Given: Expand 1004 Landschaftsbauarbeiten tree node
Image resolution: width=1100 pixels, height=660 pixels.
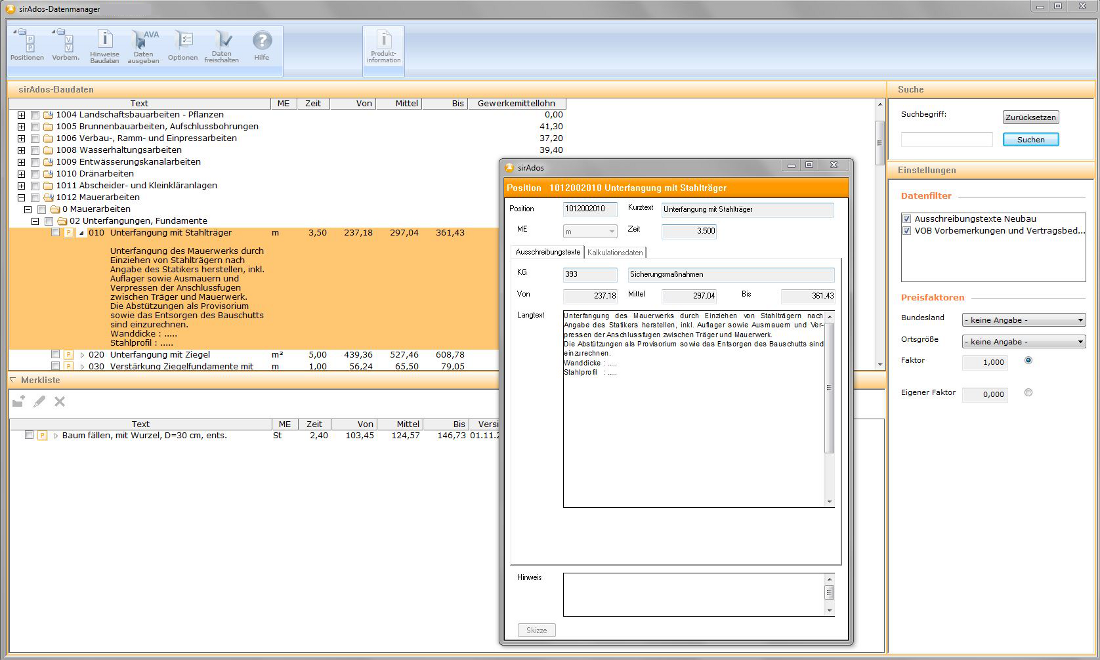Looking at the screenshot, I should pyautogui.click(x=22, y=115).
